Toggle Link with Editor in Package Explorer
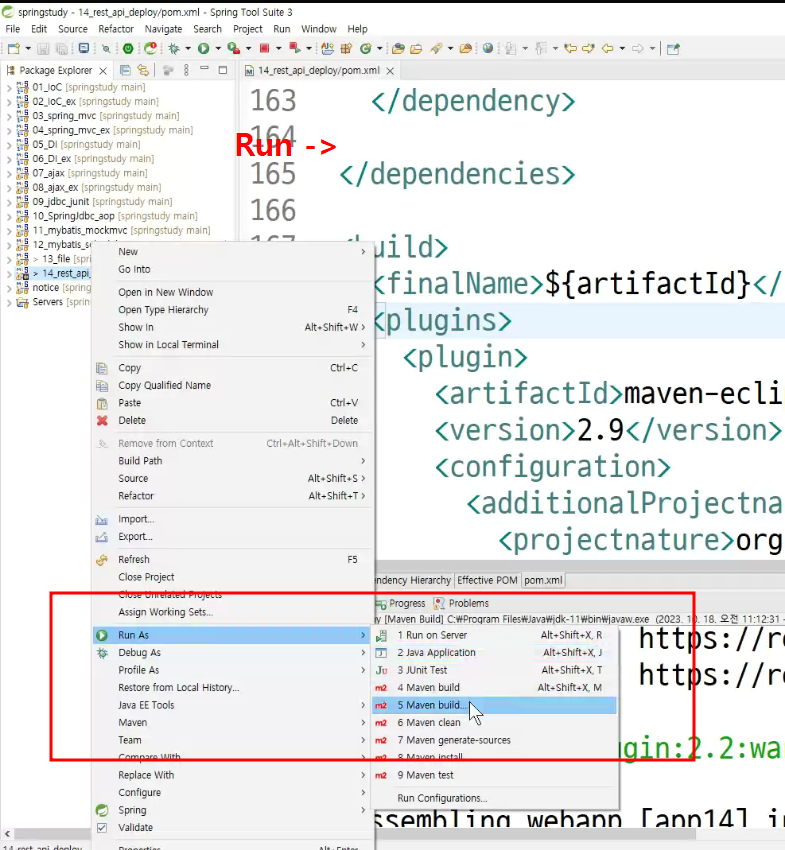The width and height of the screenshot is (785, 850). pyautogui.click(x=143, y=70)
